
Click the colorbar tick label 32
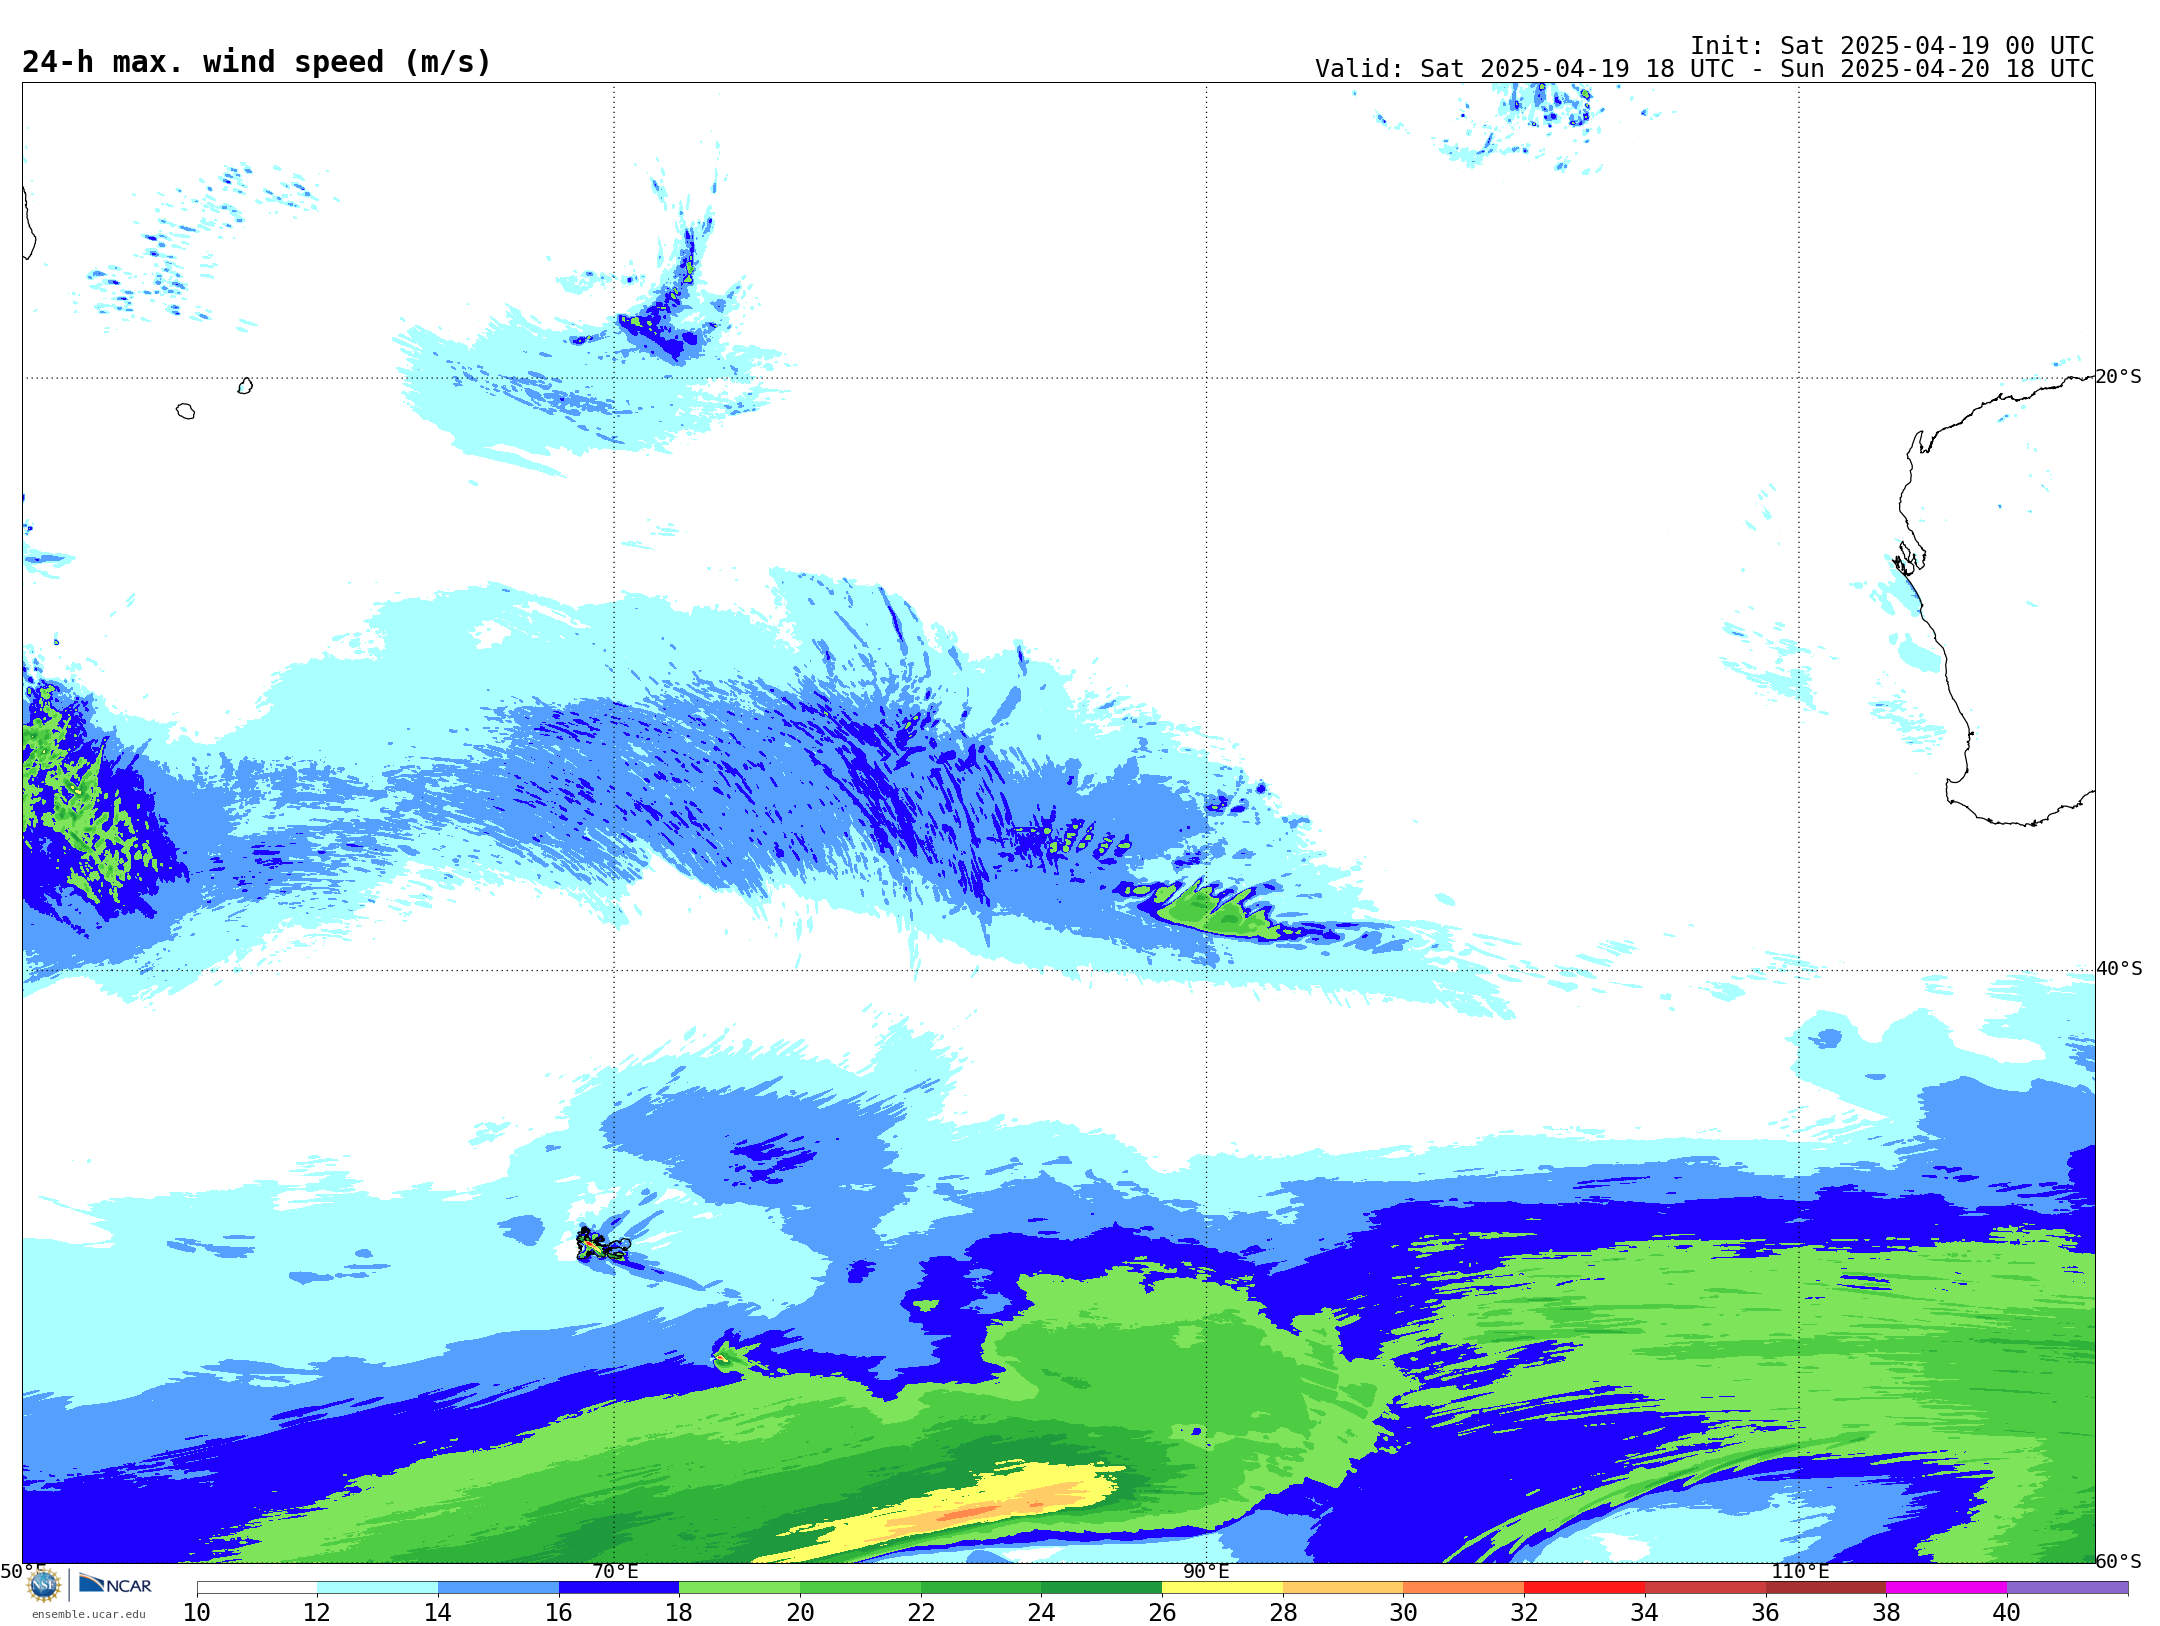coord(1524,1612)
